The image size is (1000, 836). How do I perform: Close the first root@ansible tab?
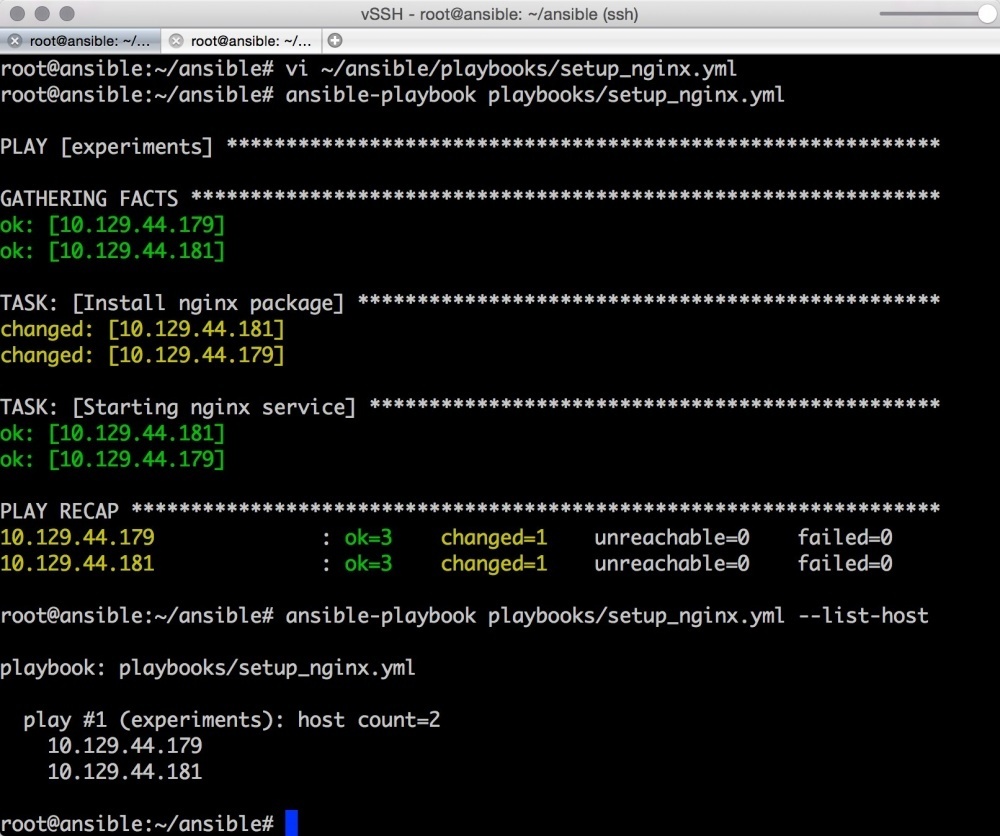pos(15,41)
